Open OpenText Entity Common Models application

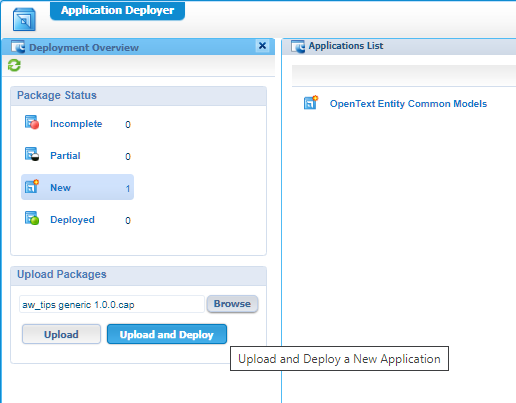[x=408, y=104]
